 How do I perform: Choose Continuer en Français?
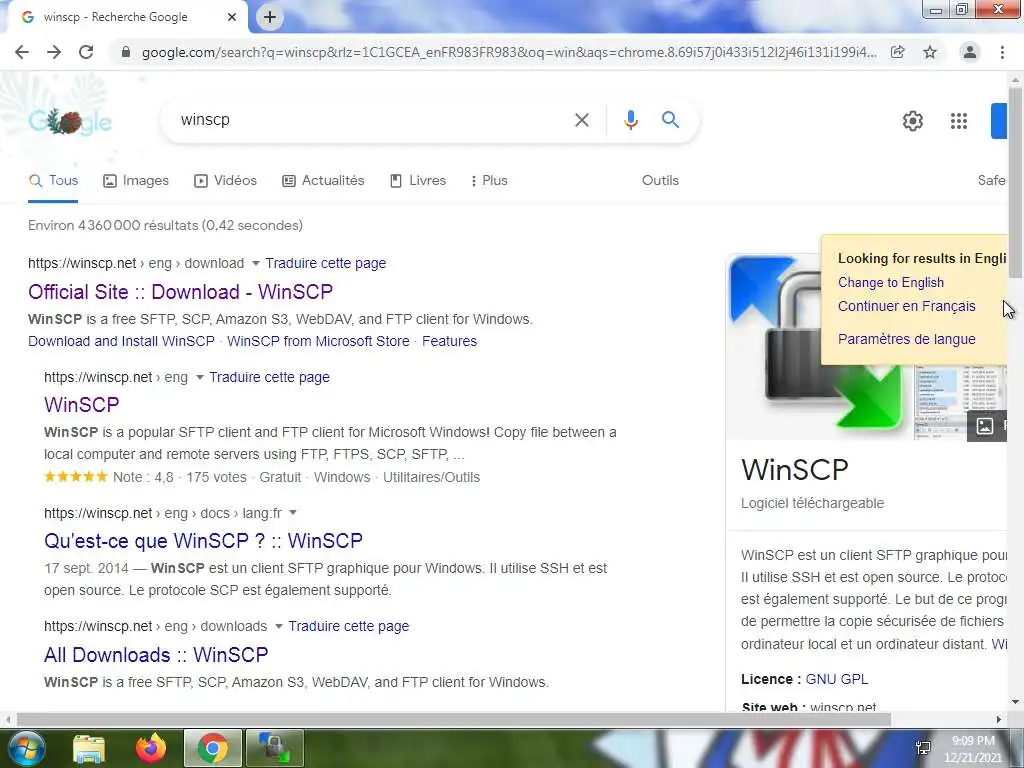coord(906,306)
